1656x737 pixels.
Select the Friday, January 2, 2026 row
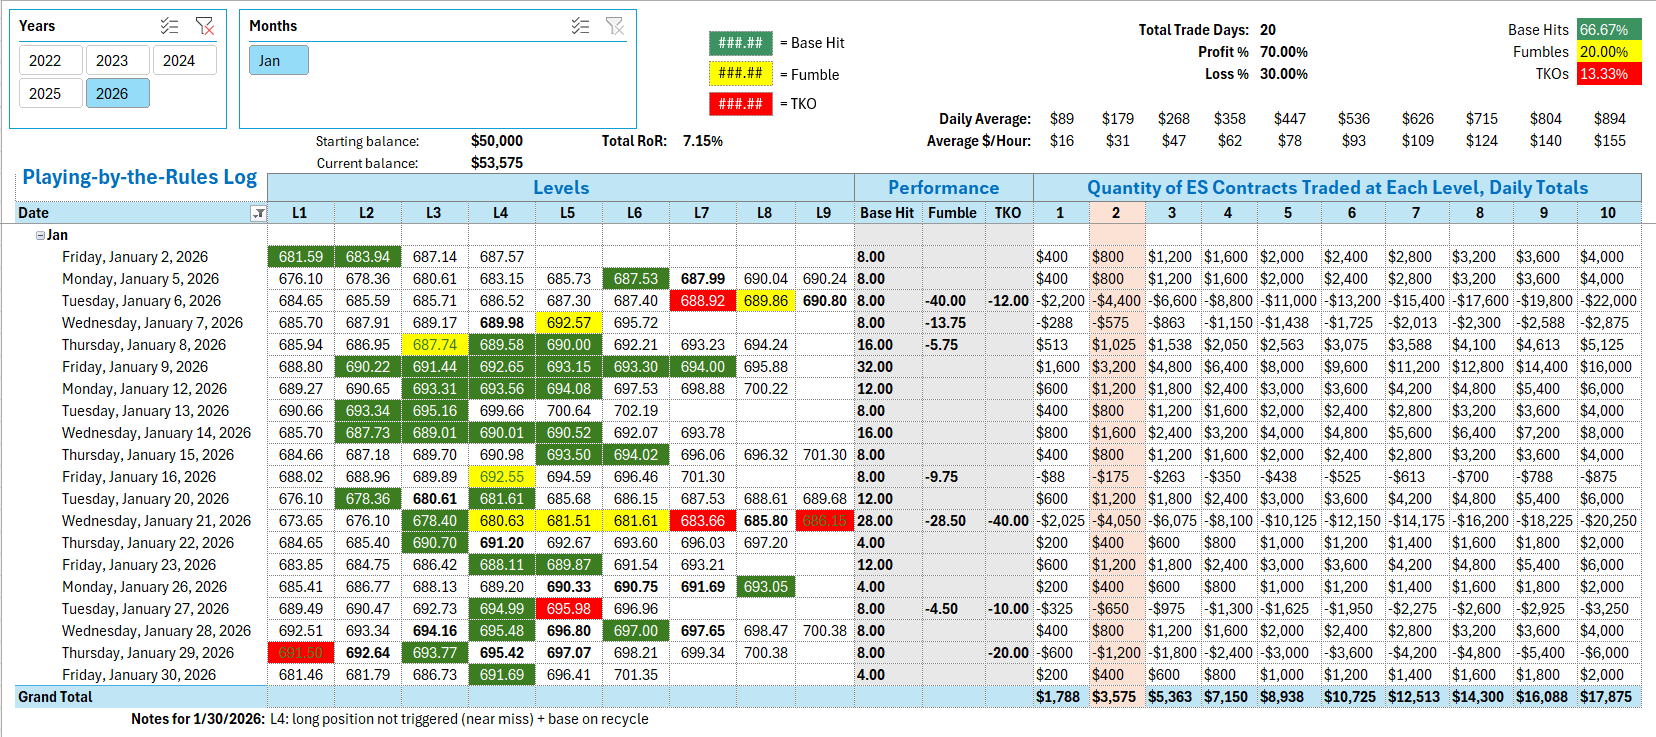[135, 257]
